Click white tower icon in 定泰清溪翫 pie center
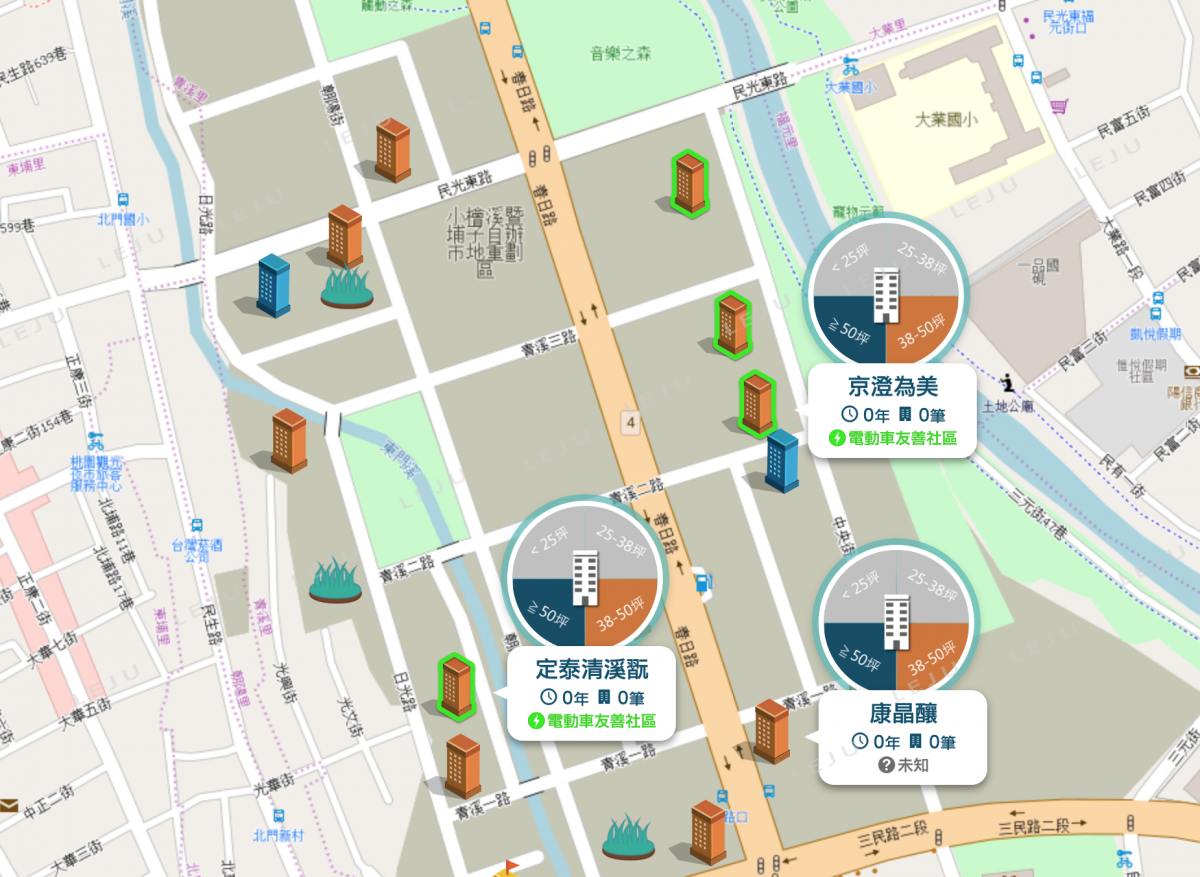Image resolution: width=1200 pixels, height=877 pixels. (585, 579)
